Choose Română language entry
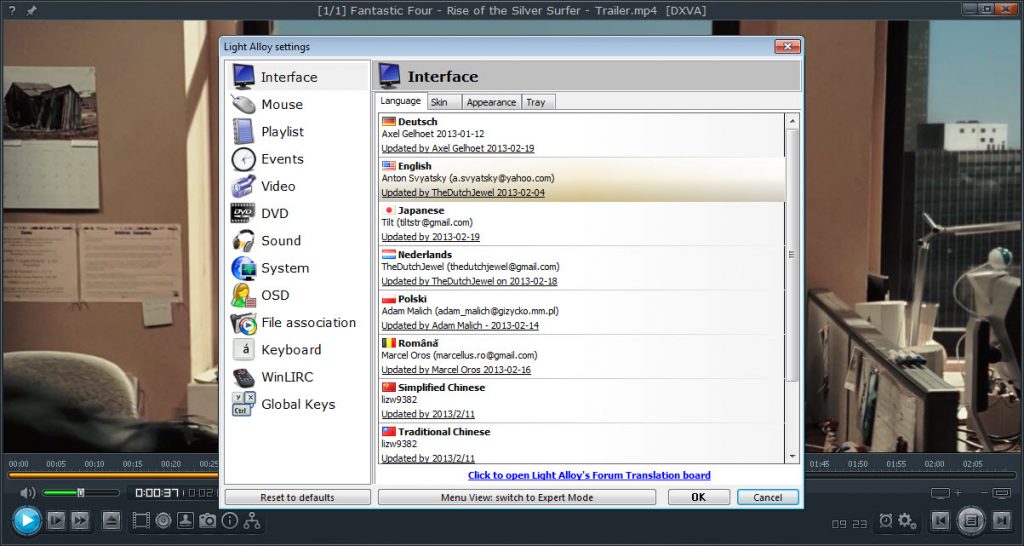 [x=582, y=356]
